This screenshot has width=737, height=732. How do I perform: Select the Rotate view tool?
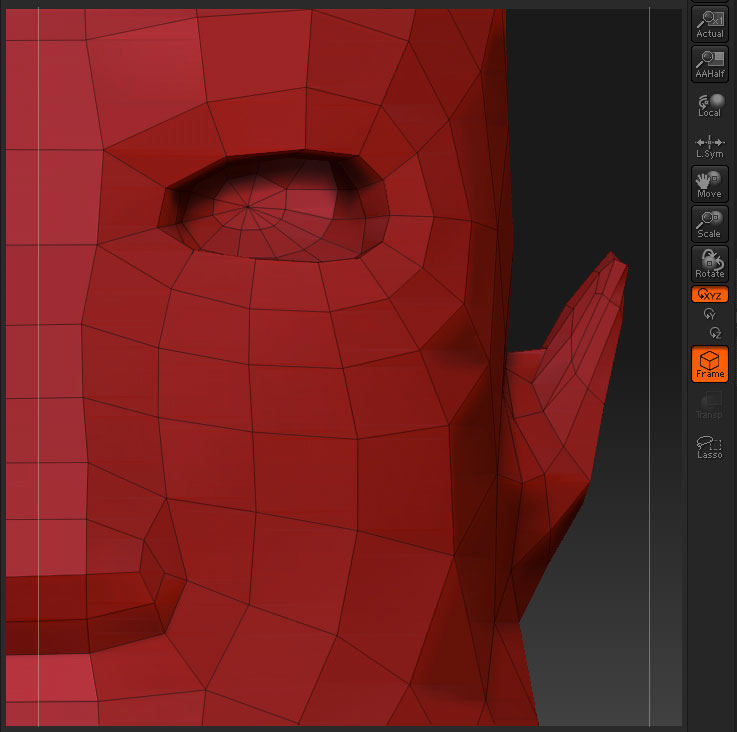(x=710, y=264)
